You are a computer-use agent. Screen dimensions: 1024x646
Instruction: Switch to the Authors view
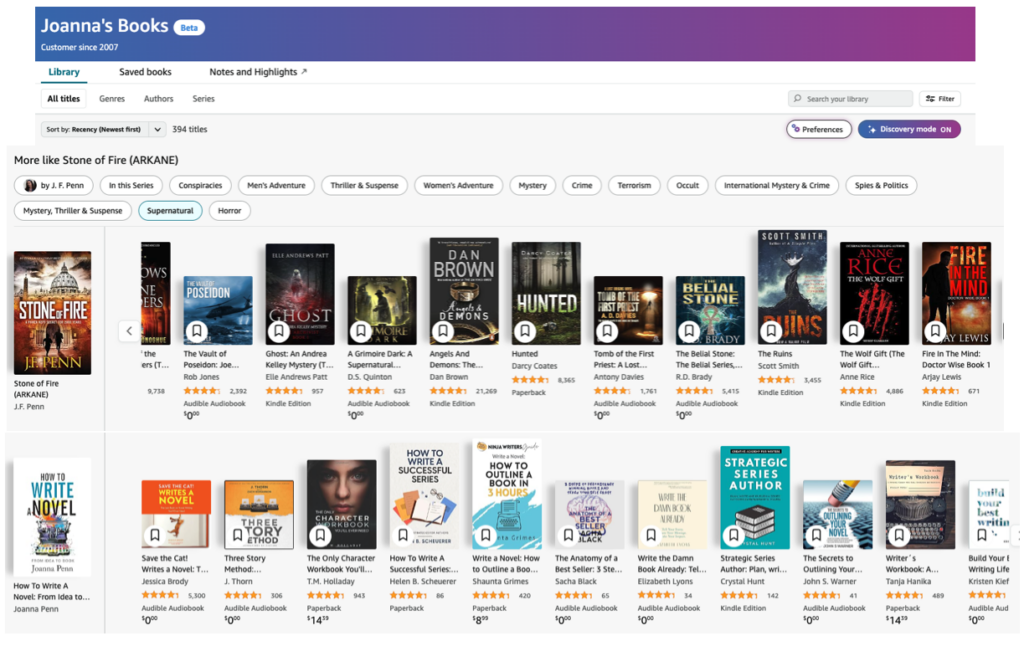(159, 99)
